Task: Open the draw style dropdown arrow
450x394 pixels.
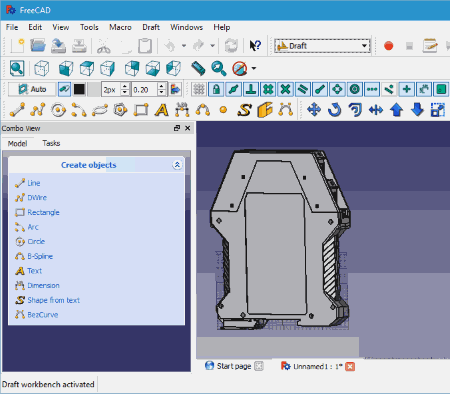Action: [x=254, y=68]
